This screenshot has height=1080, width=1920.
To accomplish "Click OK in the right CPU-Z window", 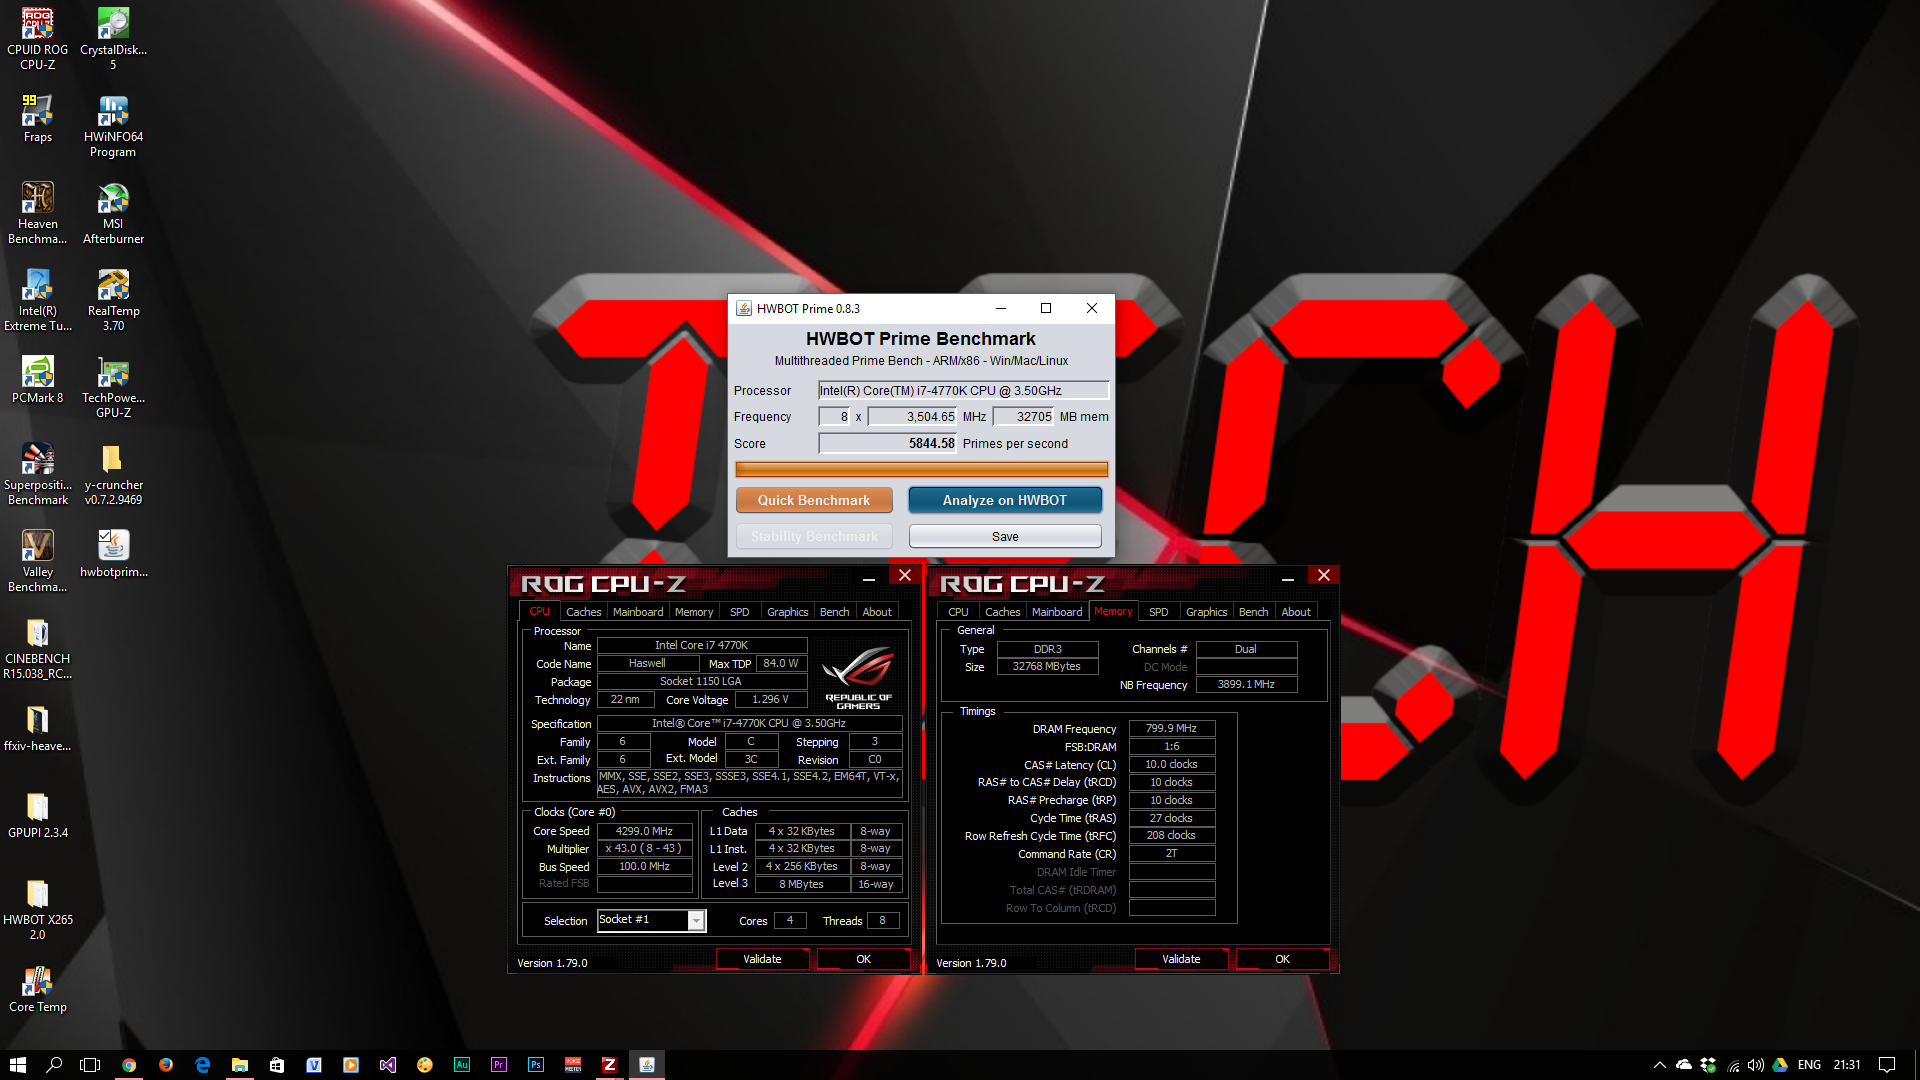I will pos(1282,959).
